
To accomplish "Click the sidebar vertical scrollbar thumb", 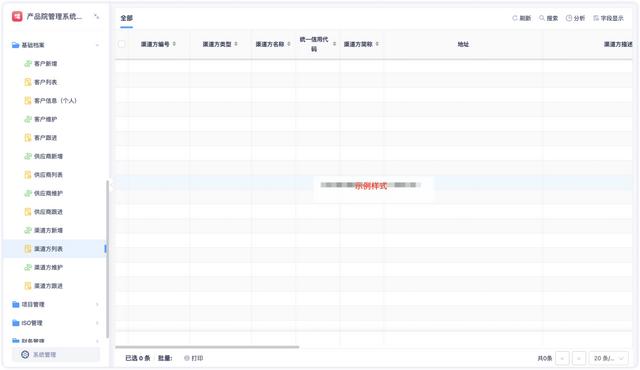I will [x=107, y=259].
